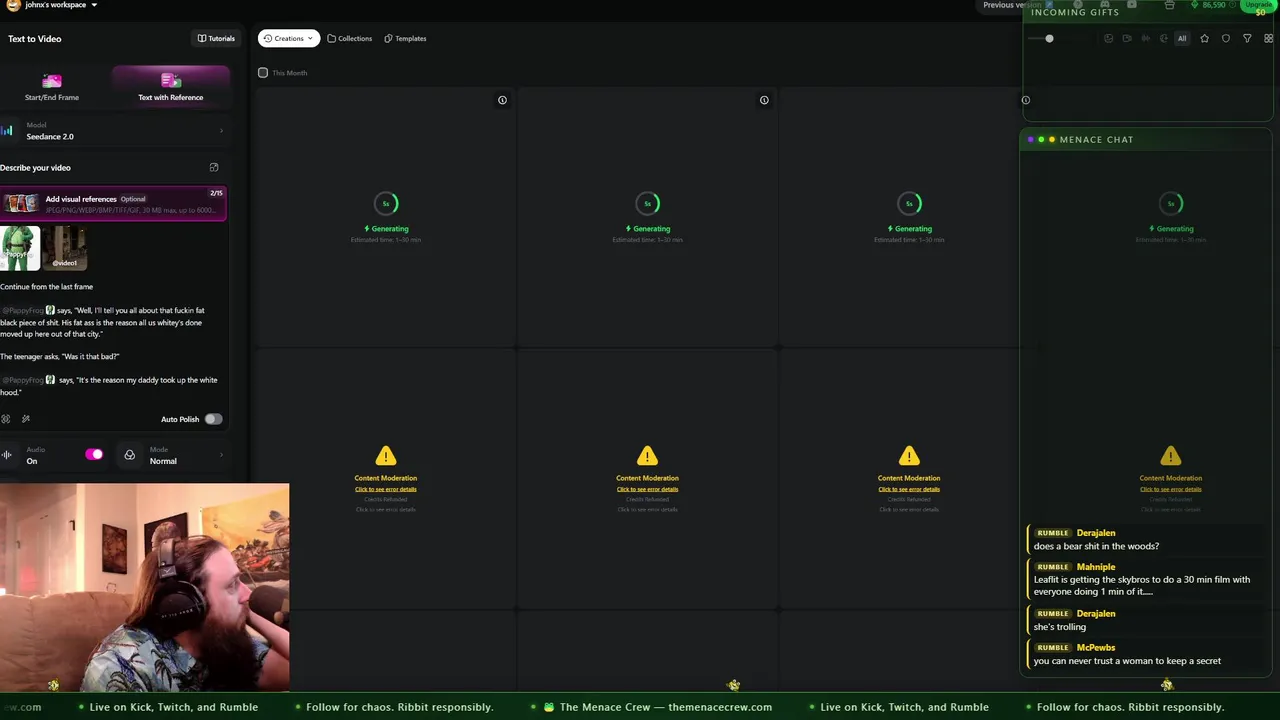The height and width of the screenshot is (720, 1280).
Task: Turn off the Audio toggle
Action: coord(94,455)
